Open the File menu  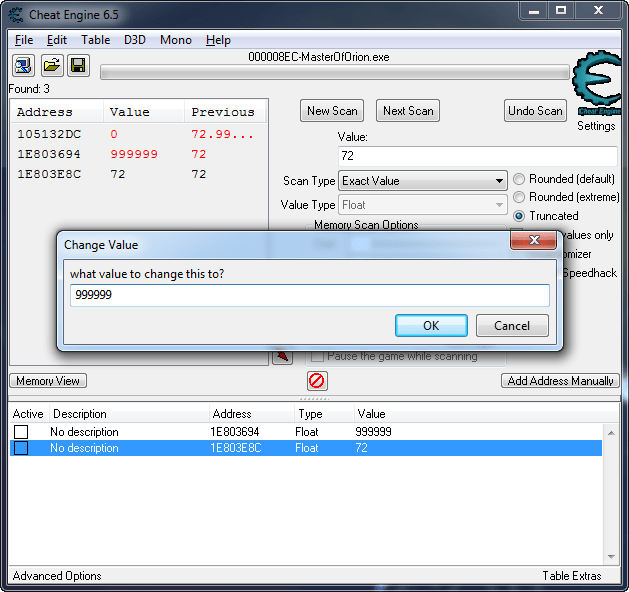point(24,40)
